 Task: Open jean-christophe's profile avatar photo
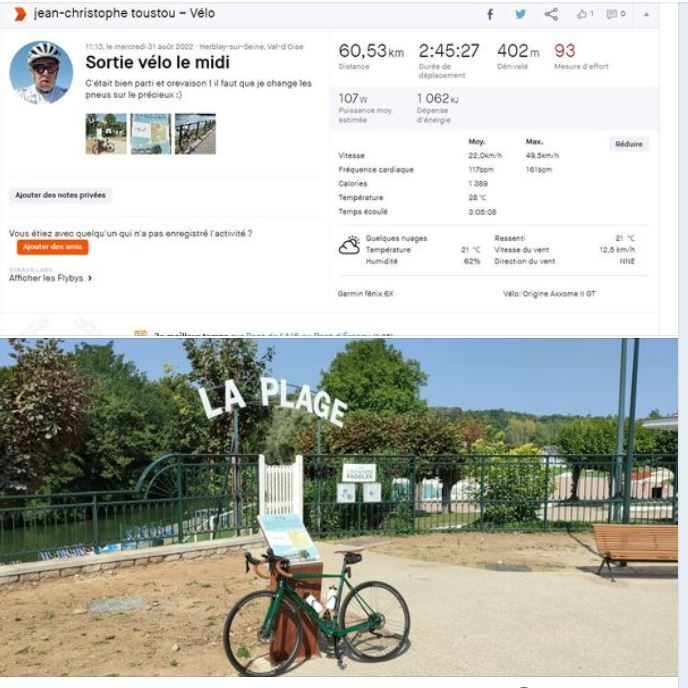coord(41,72)
